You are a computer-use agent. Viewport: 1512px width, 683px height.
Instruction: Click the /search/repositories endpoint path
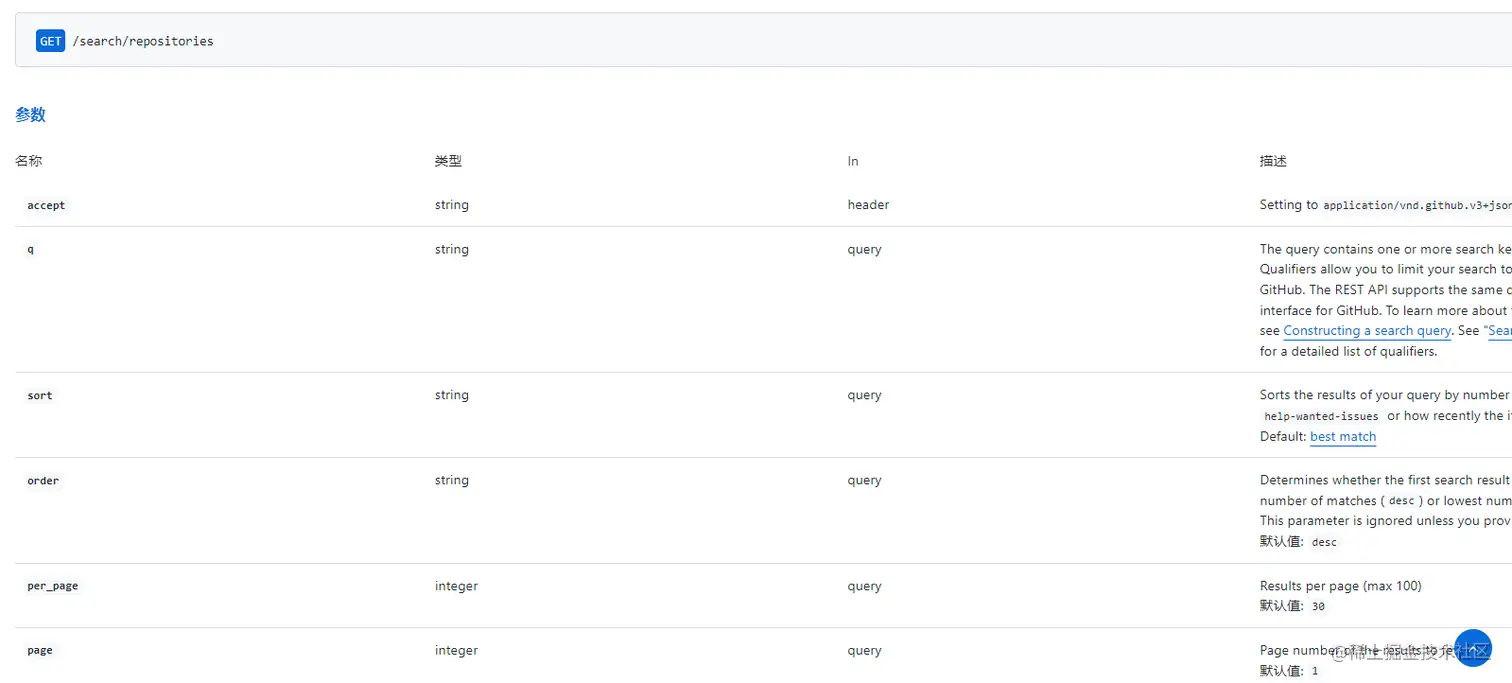click(143, 41)
